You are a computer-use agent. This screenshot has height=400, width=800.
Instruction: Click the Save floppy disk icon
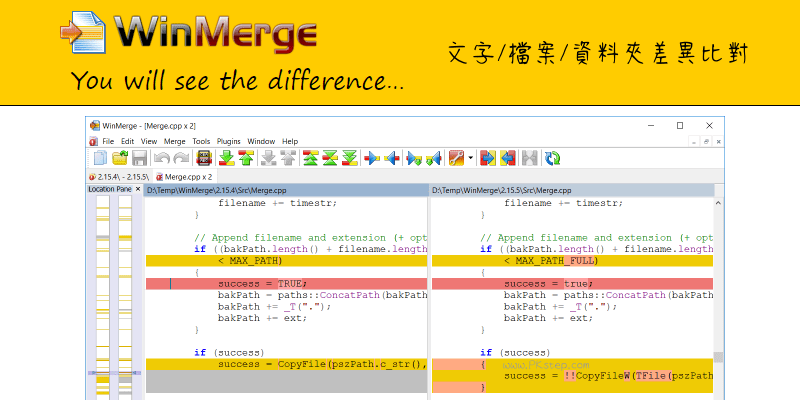[139, 158]
